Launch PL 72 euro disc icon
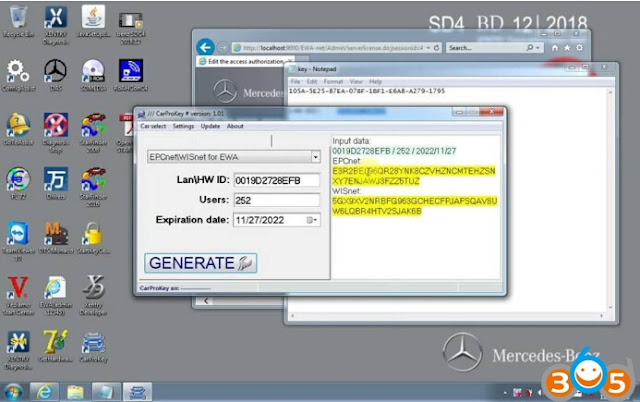The image size is (640, 402). click(18, 183)
